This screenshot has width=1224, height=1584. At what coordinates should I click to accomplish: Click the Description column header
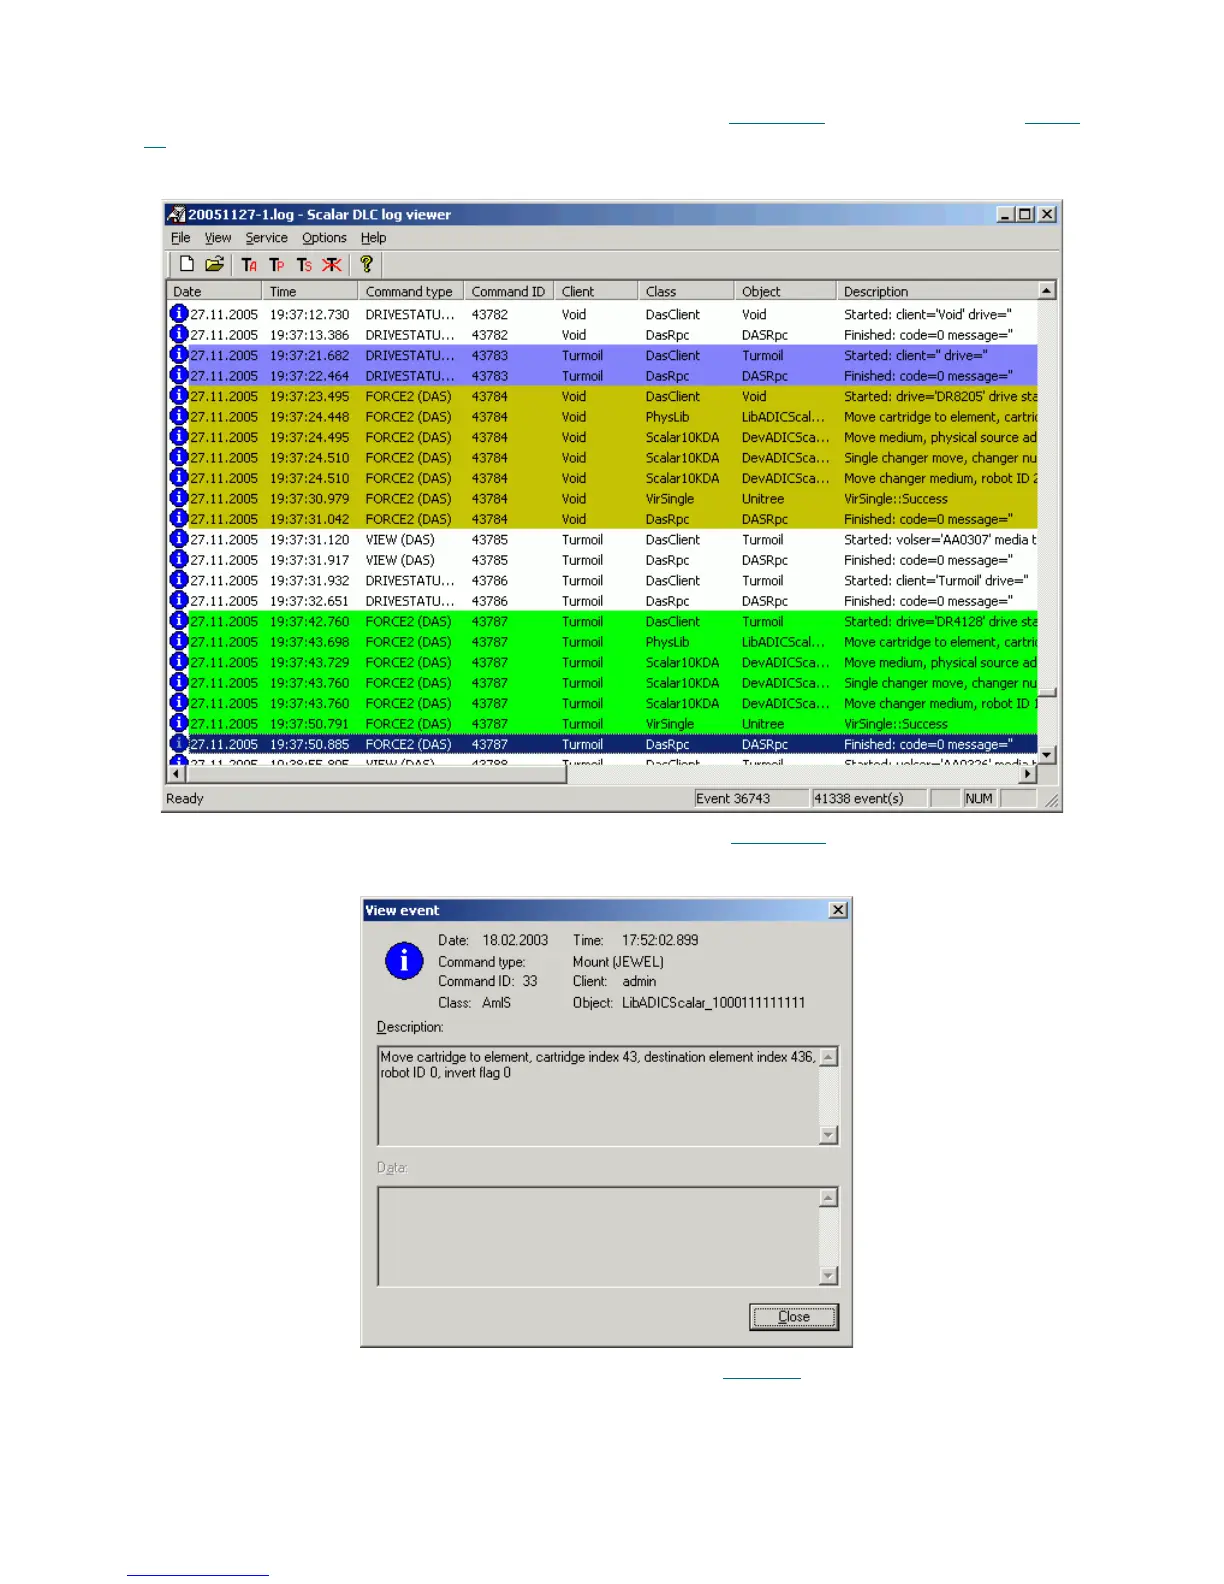937,291
